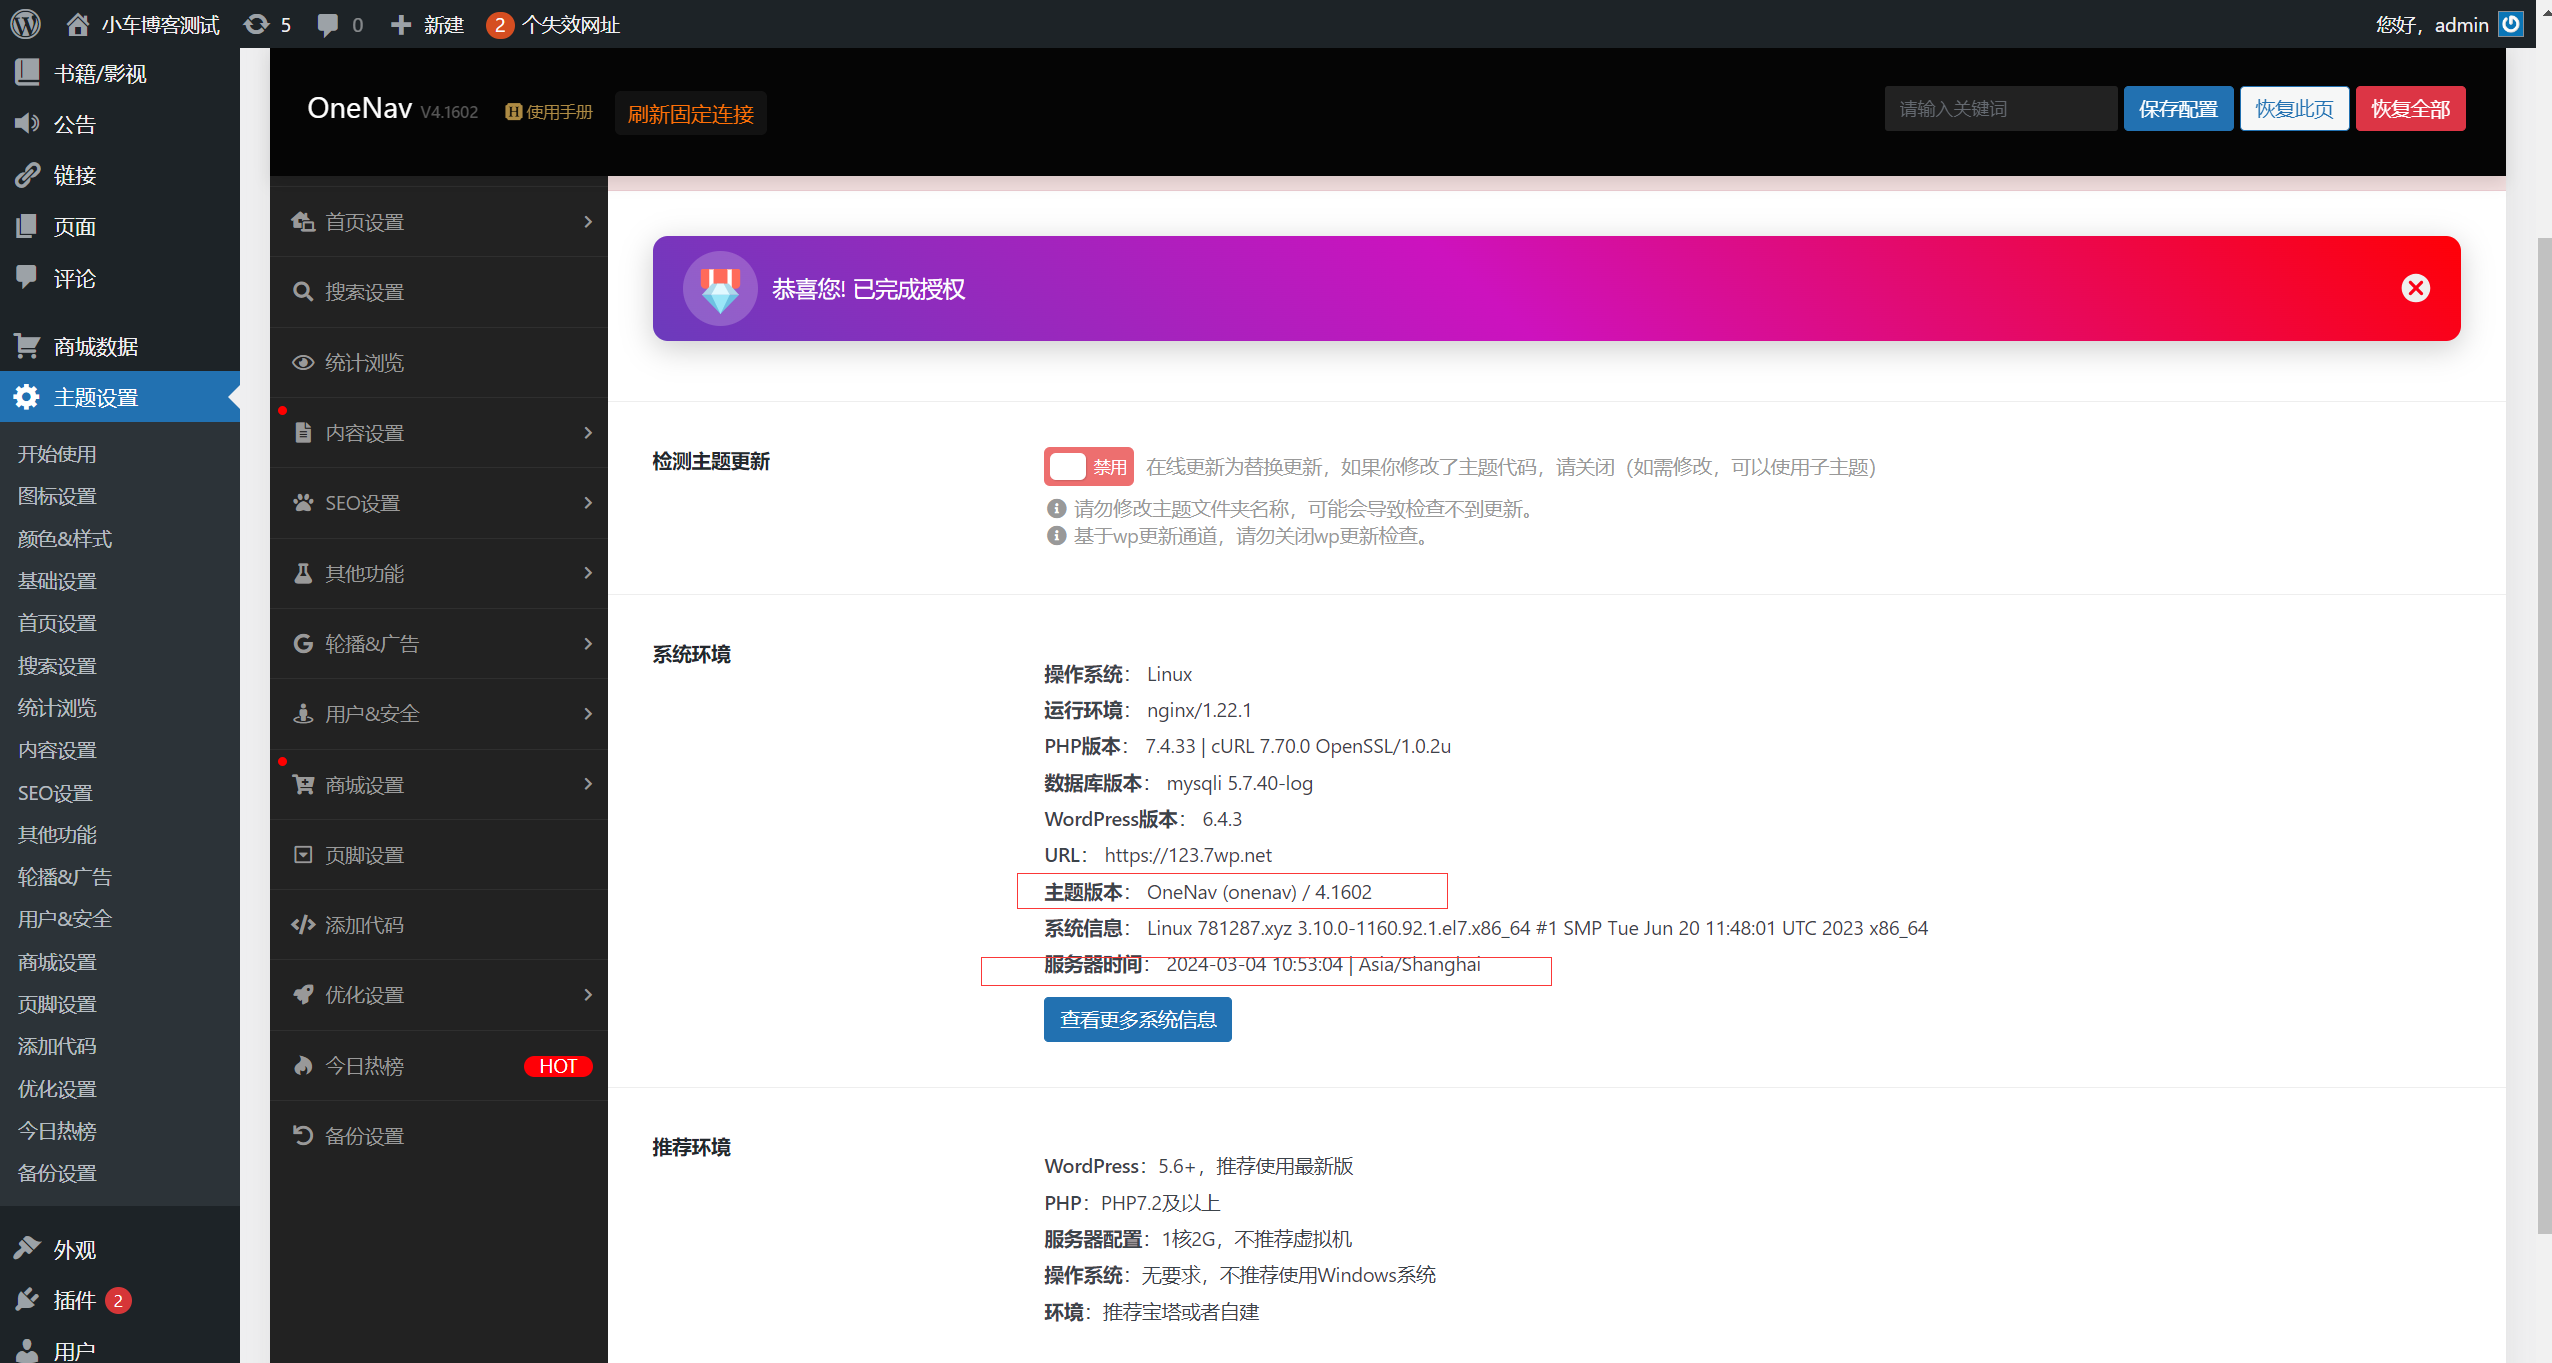Open site home 小车博客测试

(x=142, y=24)
